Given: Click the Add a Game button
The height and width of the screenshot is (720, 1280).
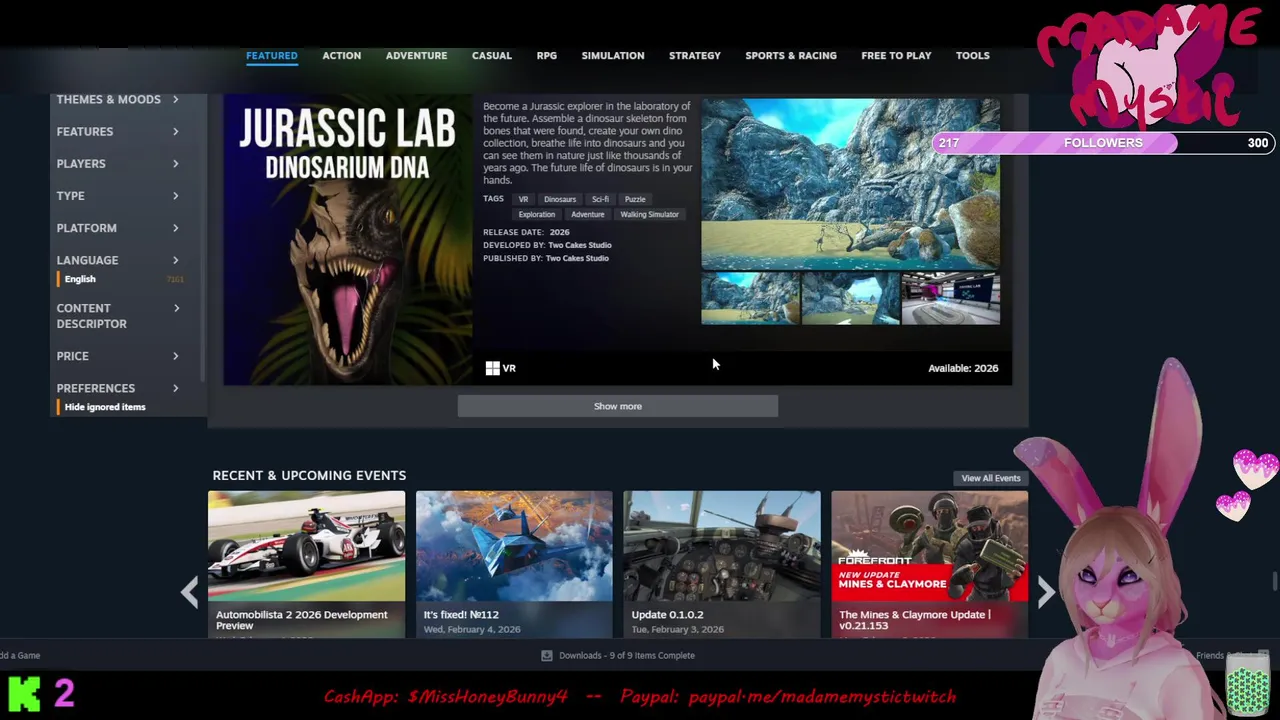Looking at the screenshot, I should tap(20, 656).
